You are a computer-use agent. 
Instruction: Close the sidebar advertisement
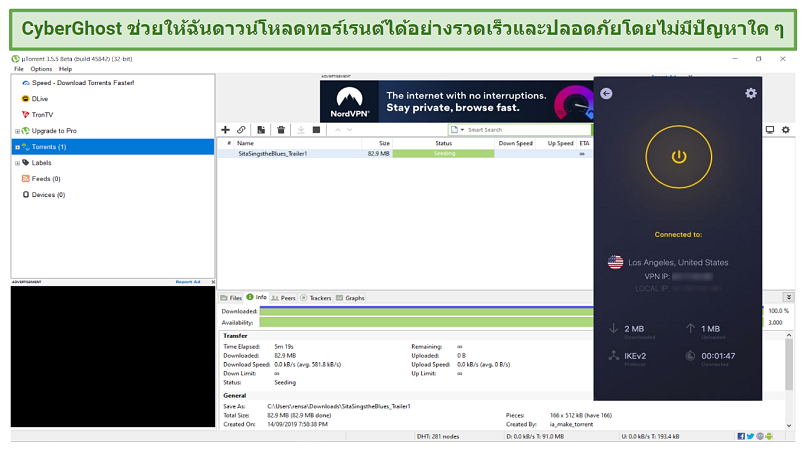click(x=213, y=282)
